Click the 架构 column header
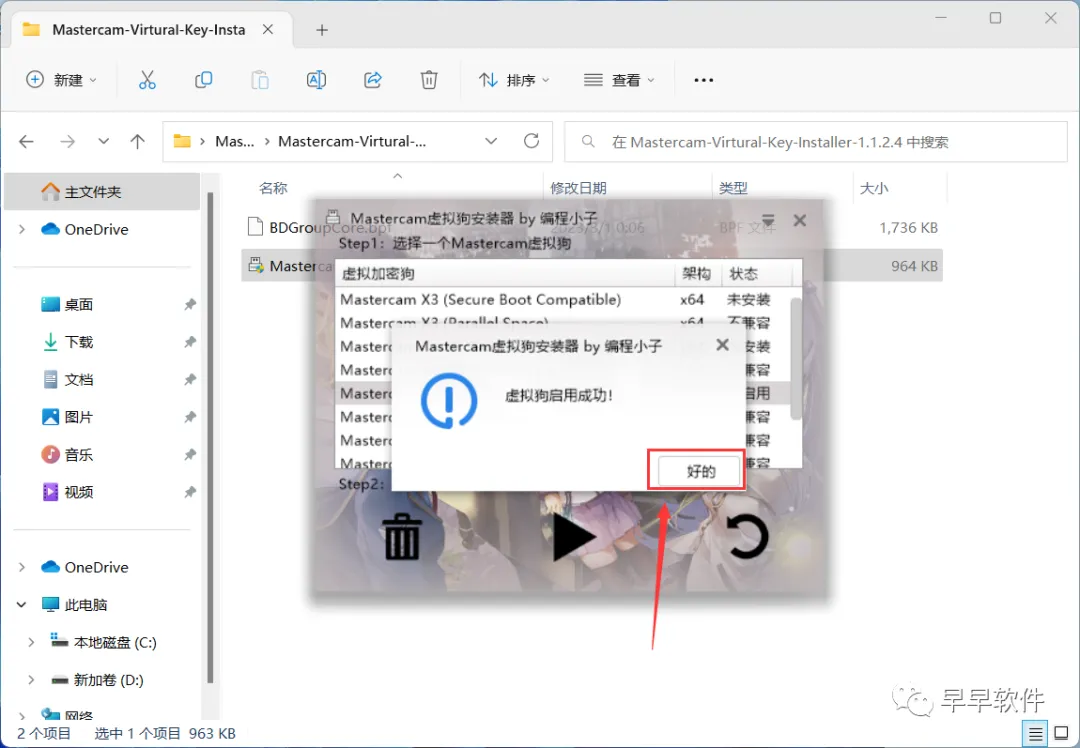 click(697, 274)
